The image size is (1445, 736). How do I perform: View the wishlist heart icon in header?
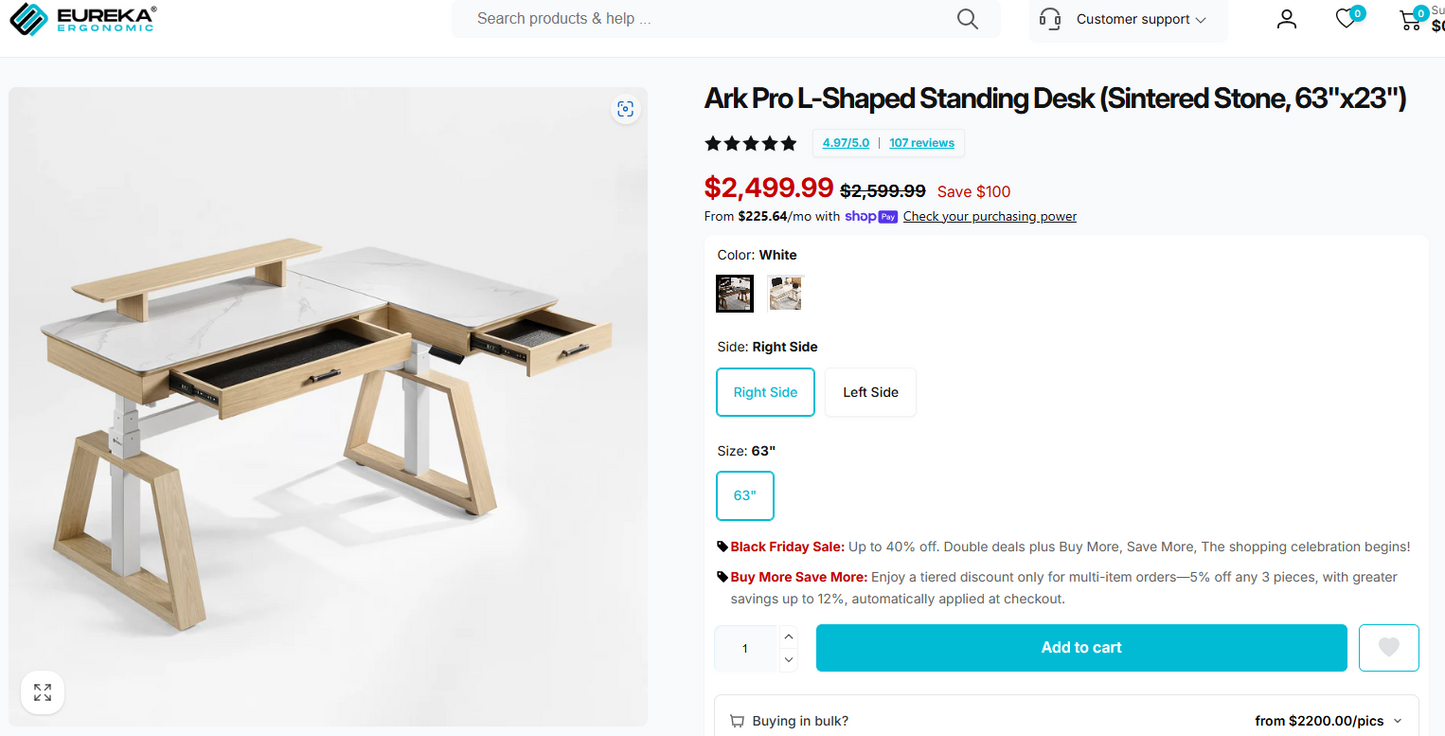pyautogui.click(x=1346, y=18)
